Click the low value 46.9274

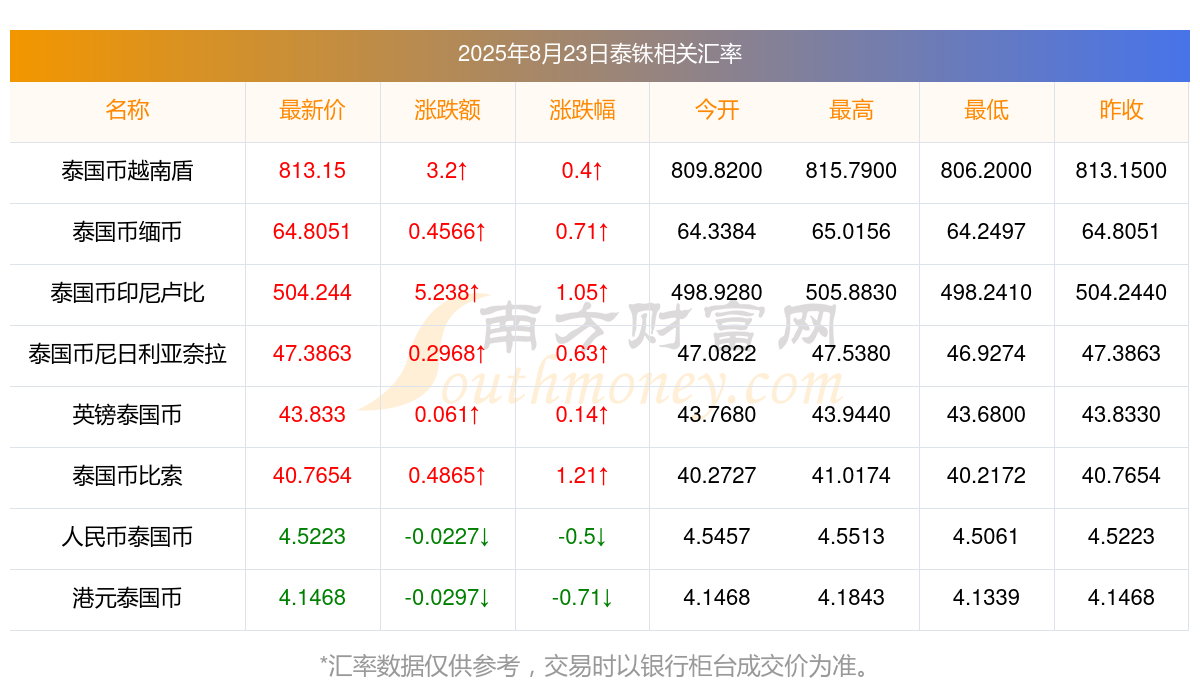click(x=986, y=354)
